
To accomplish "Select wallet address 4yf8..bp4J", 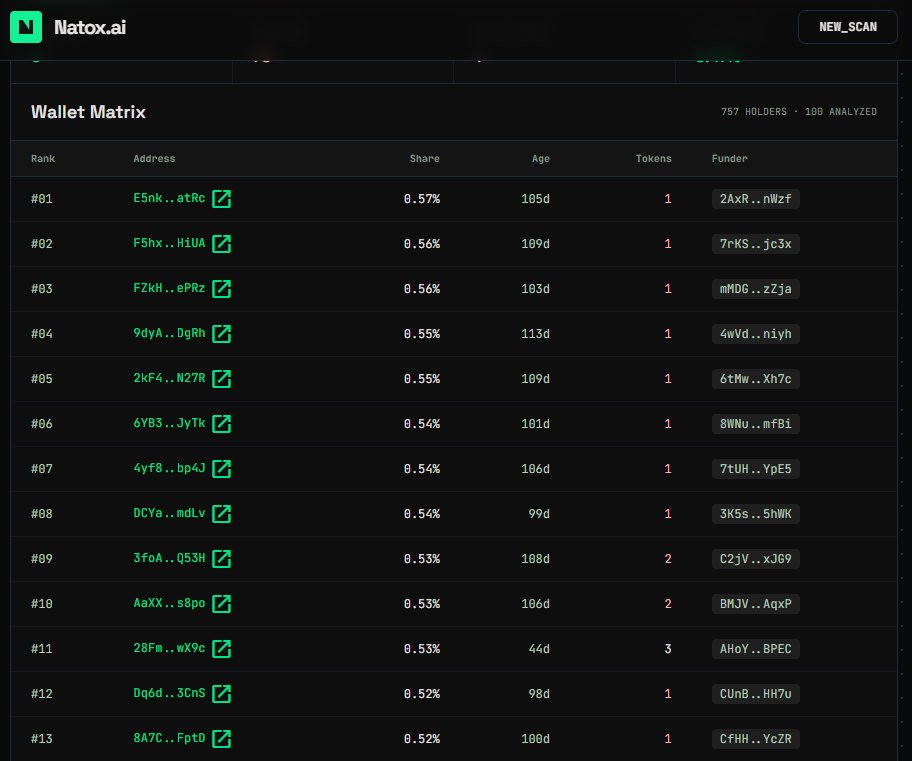I will (x=169, y=468).
